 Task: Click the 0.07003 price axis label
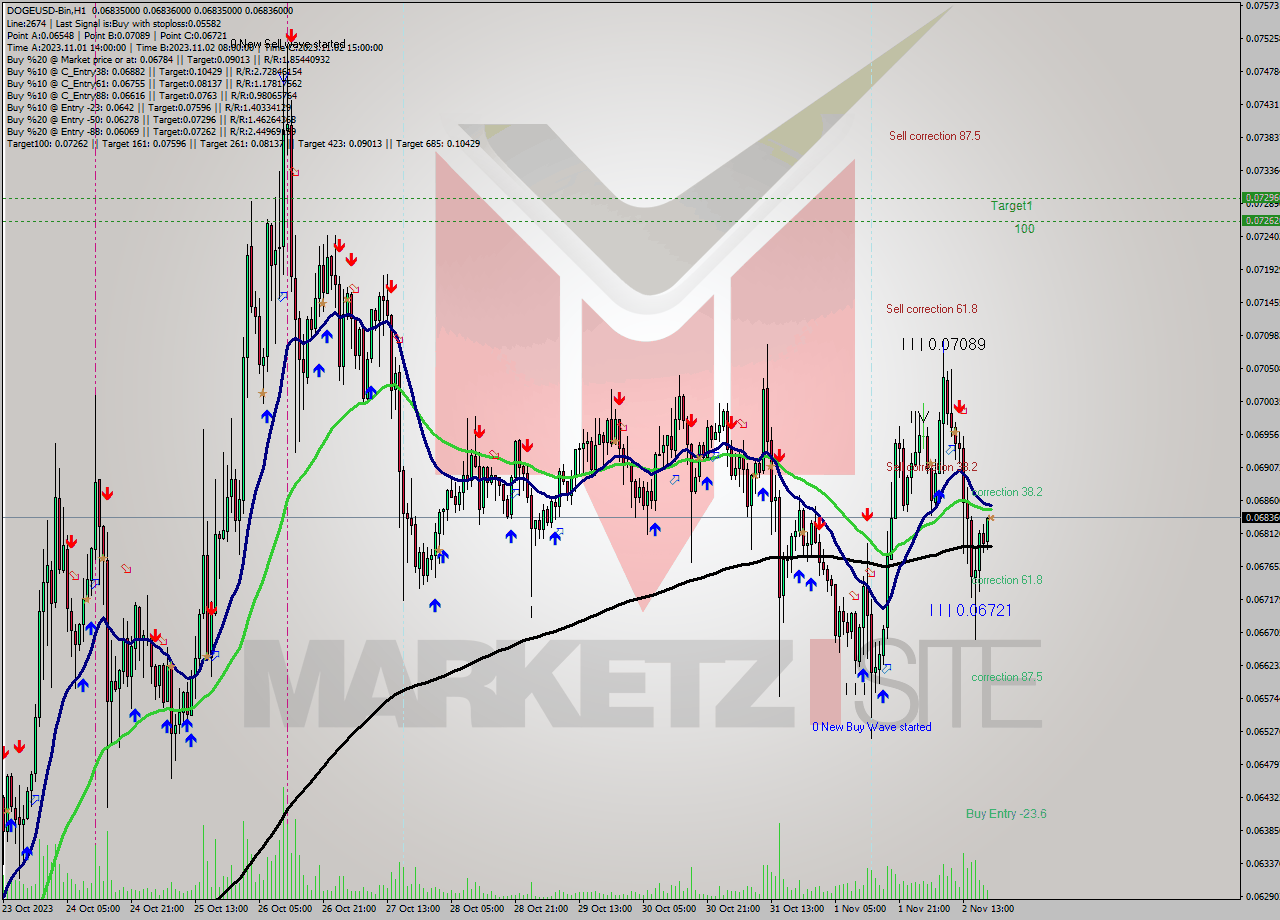coord(1262,401)
